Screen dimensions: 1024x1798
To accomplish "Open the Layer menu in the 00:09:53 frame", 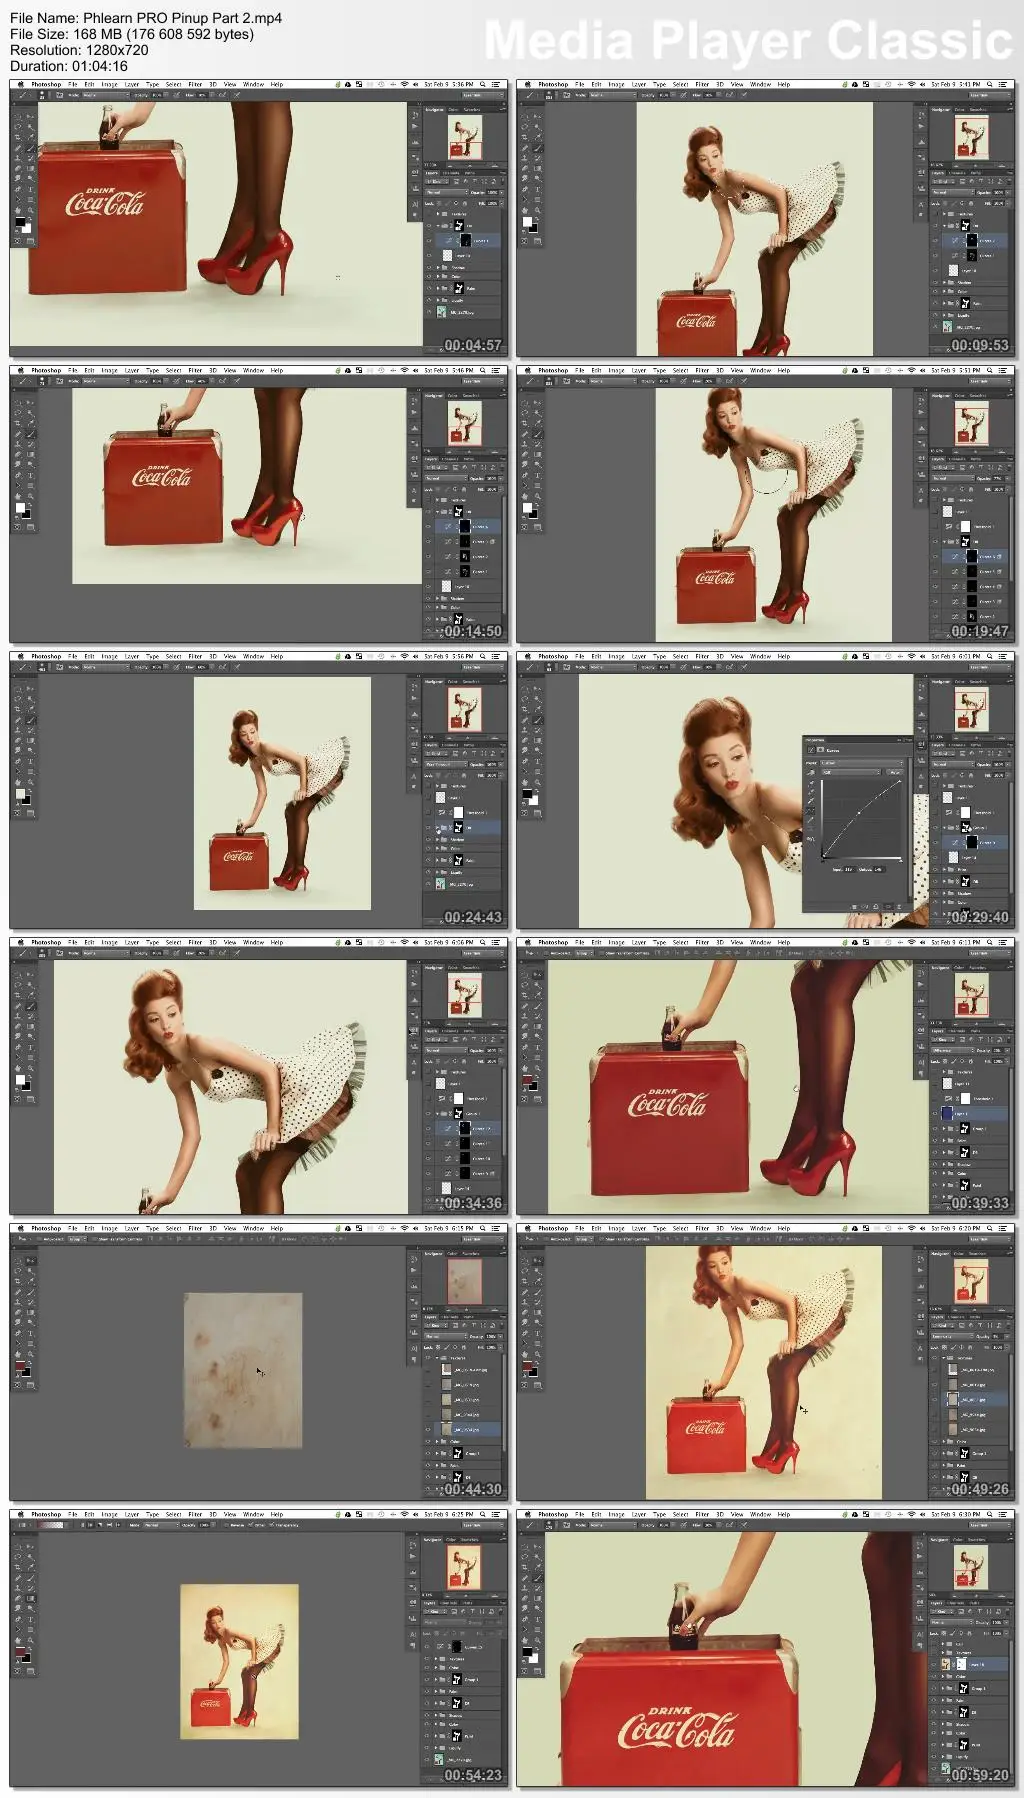I will coord(639,84).
